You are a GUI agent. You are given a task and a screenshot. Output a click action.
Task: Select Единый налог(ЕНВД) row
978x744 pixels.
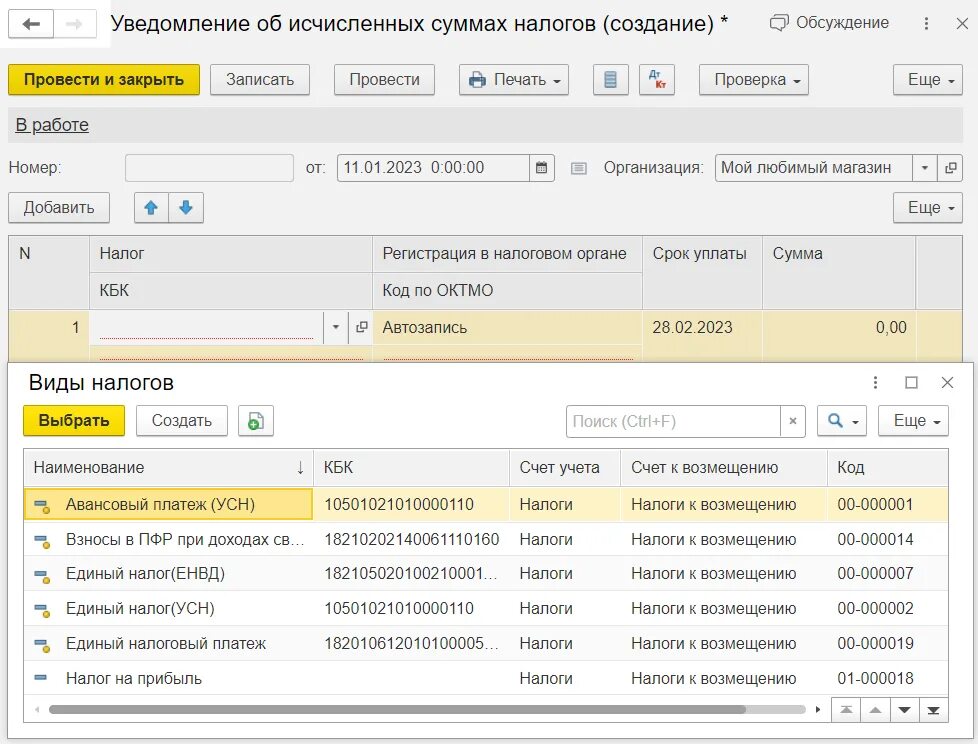[486, 574]
